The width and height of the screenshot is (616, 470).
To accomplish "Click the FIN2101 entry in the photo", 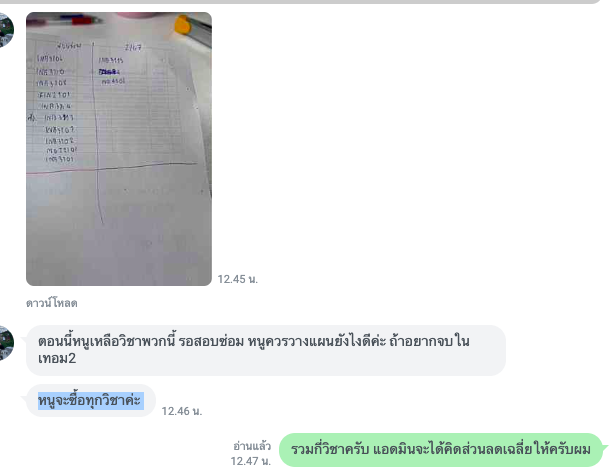I will [54, 95].
